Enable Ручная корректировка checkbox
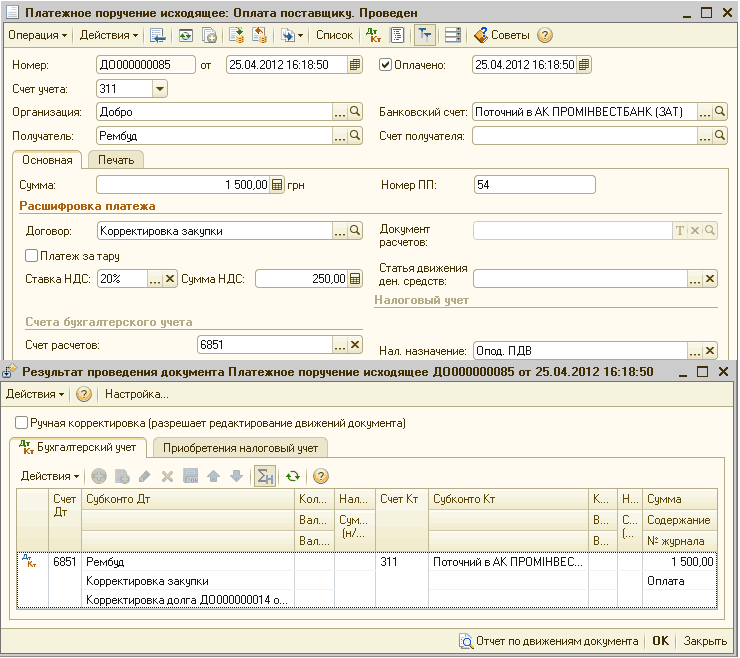This screenshot has width=740, height=658. tap(22, 423)
